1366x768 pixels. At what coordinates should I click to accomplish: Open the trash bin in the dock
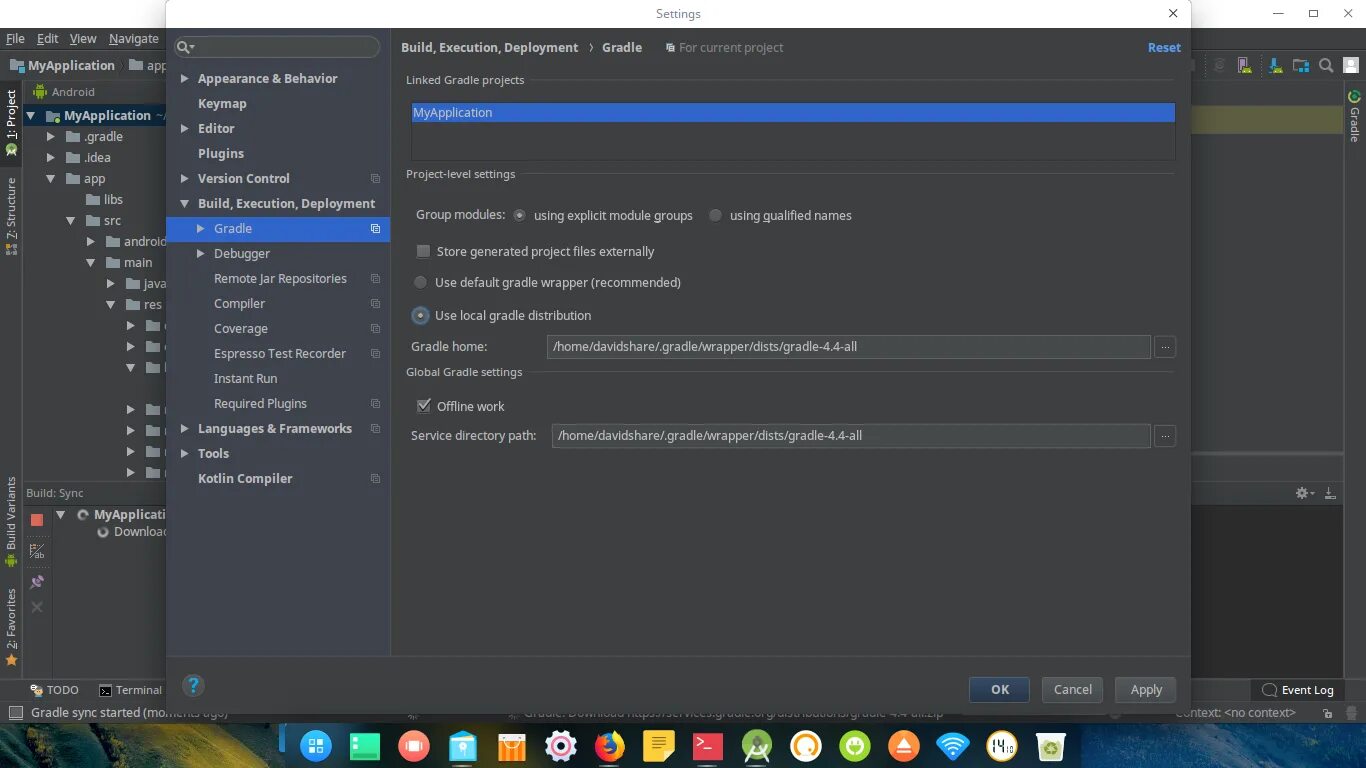[x=1051, y=746]
